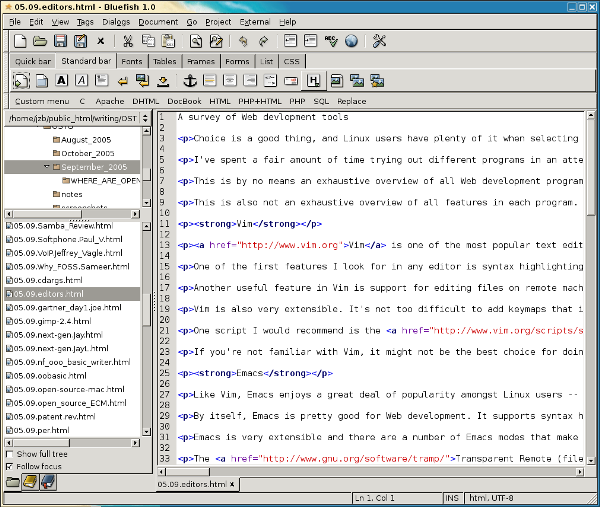Click the Cut scissors icon
600x507 pixels.
click(x=128, y=41)
